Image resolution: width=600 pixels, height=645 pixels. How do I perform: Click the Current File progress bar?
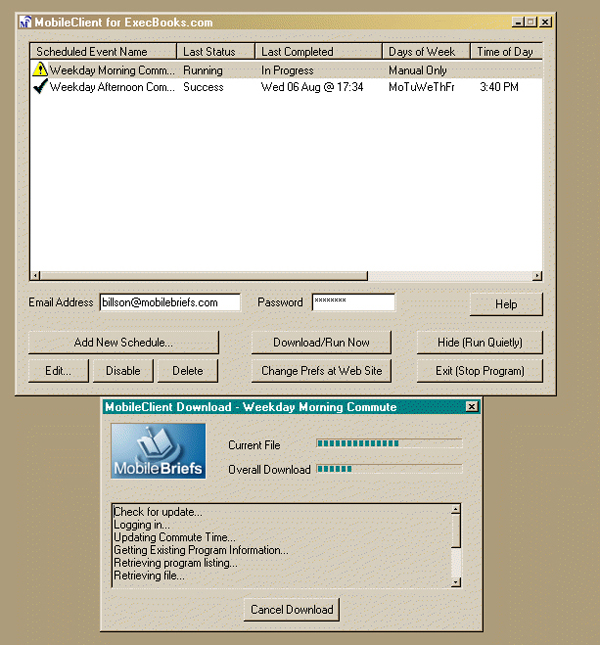(x=389, y=443)
